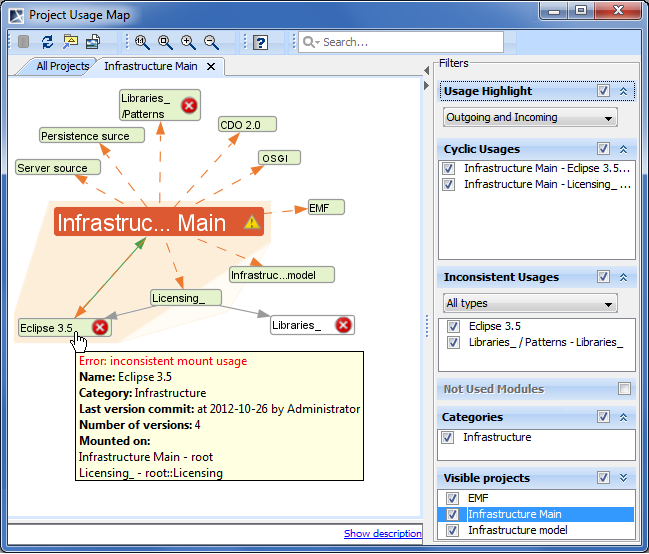
Task: Toggle the Categories filter checkbox
Action: pos(603,417)
